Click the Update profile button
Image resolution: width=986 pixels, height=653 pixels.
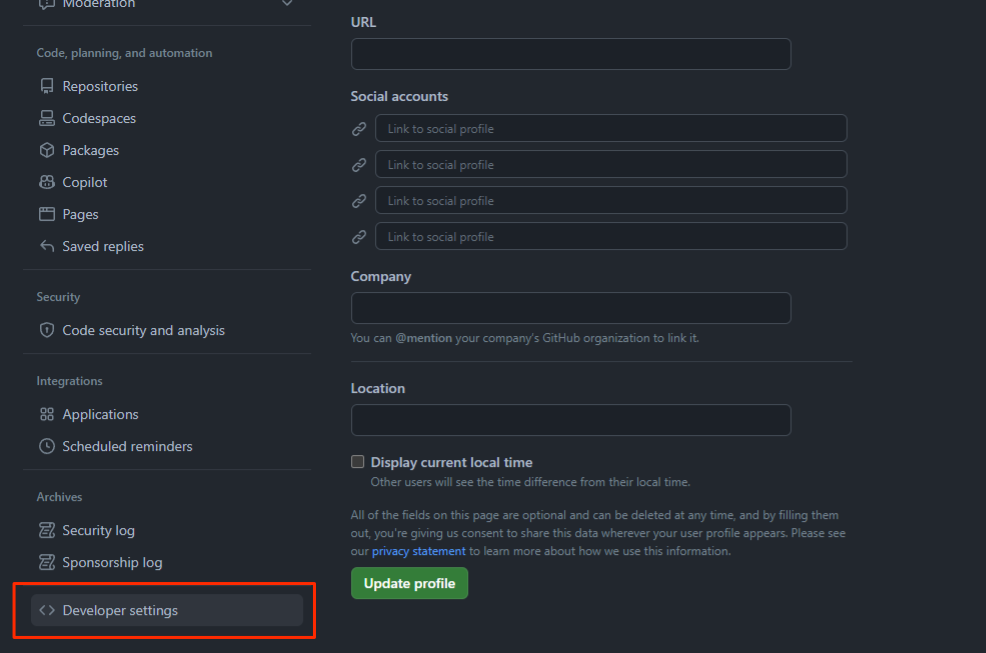(x=409, y=583)
